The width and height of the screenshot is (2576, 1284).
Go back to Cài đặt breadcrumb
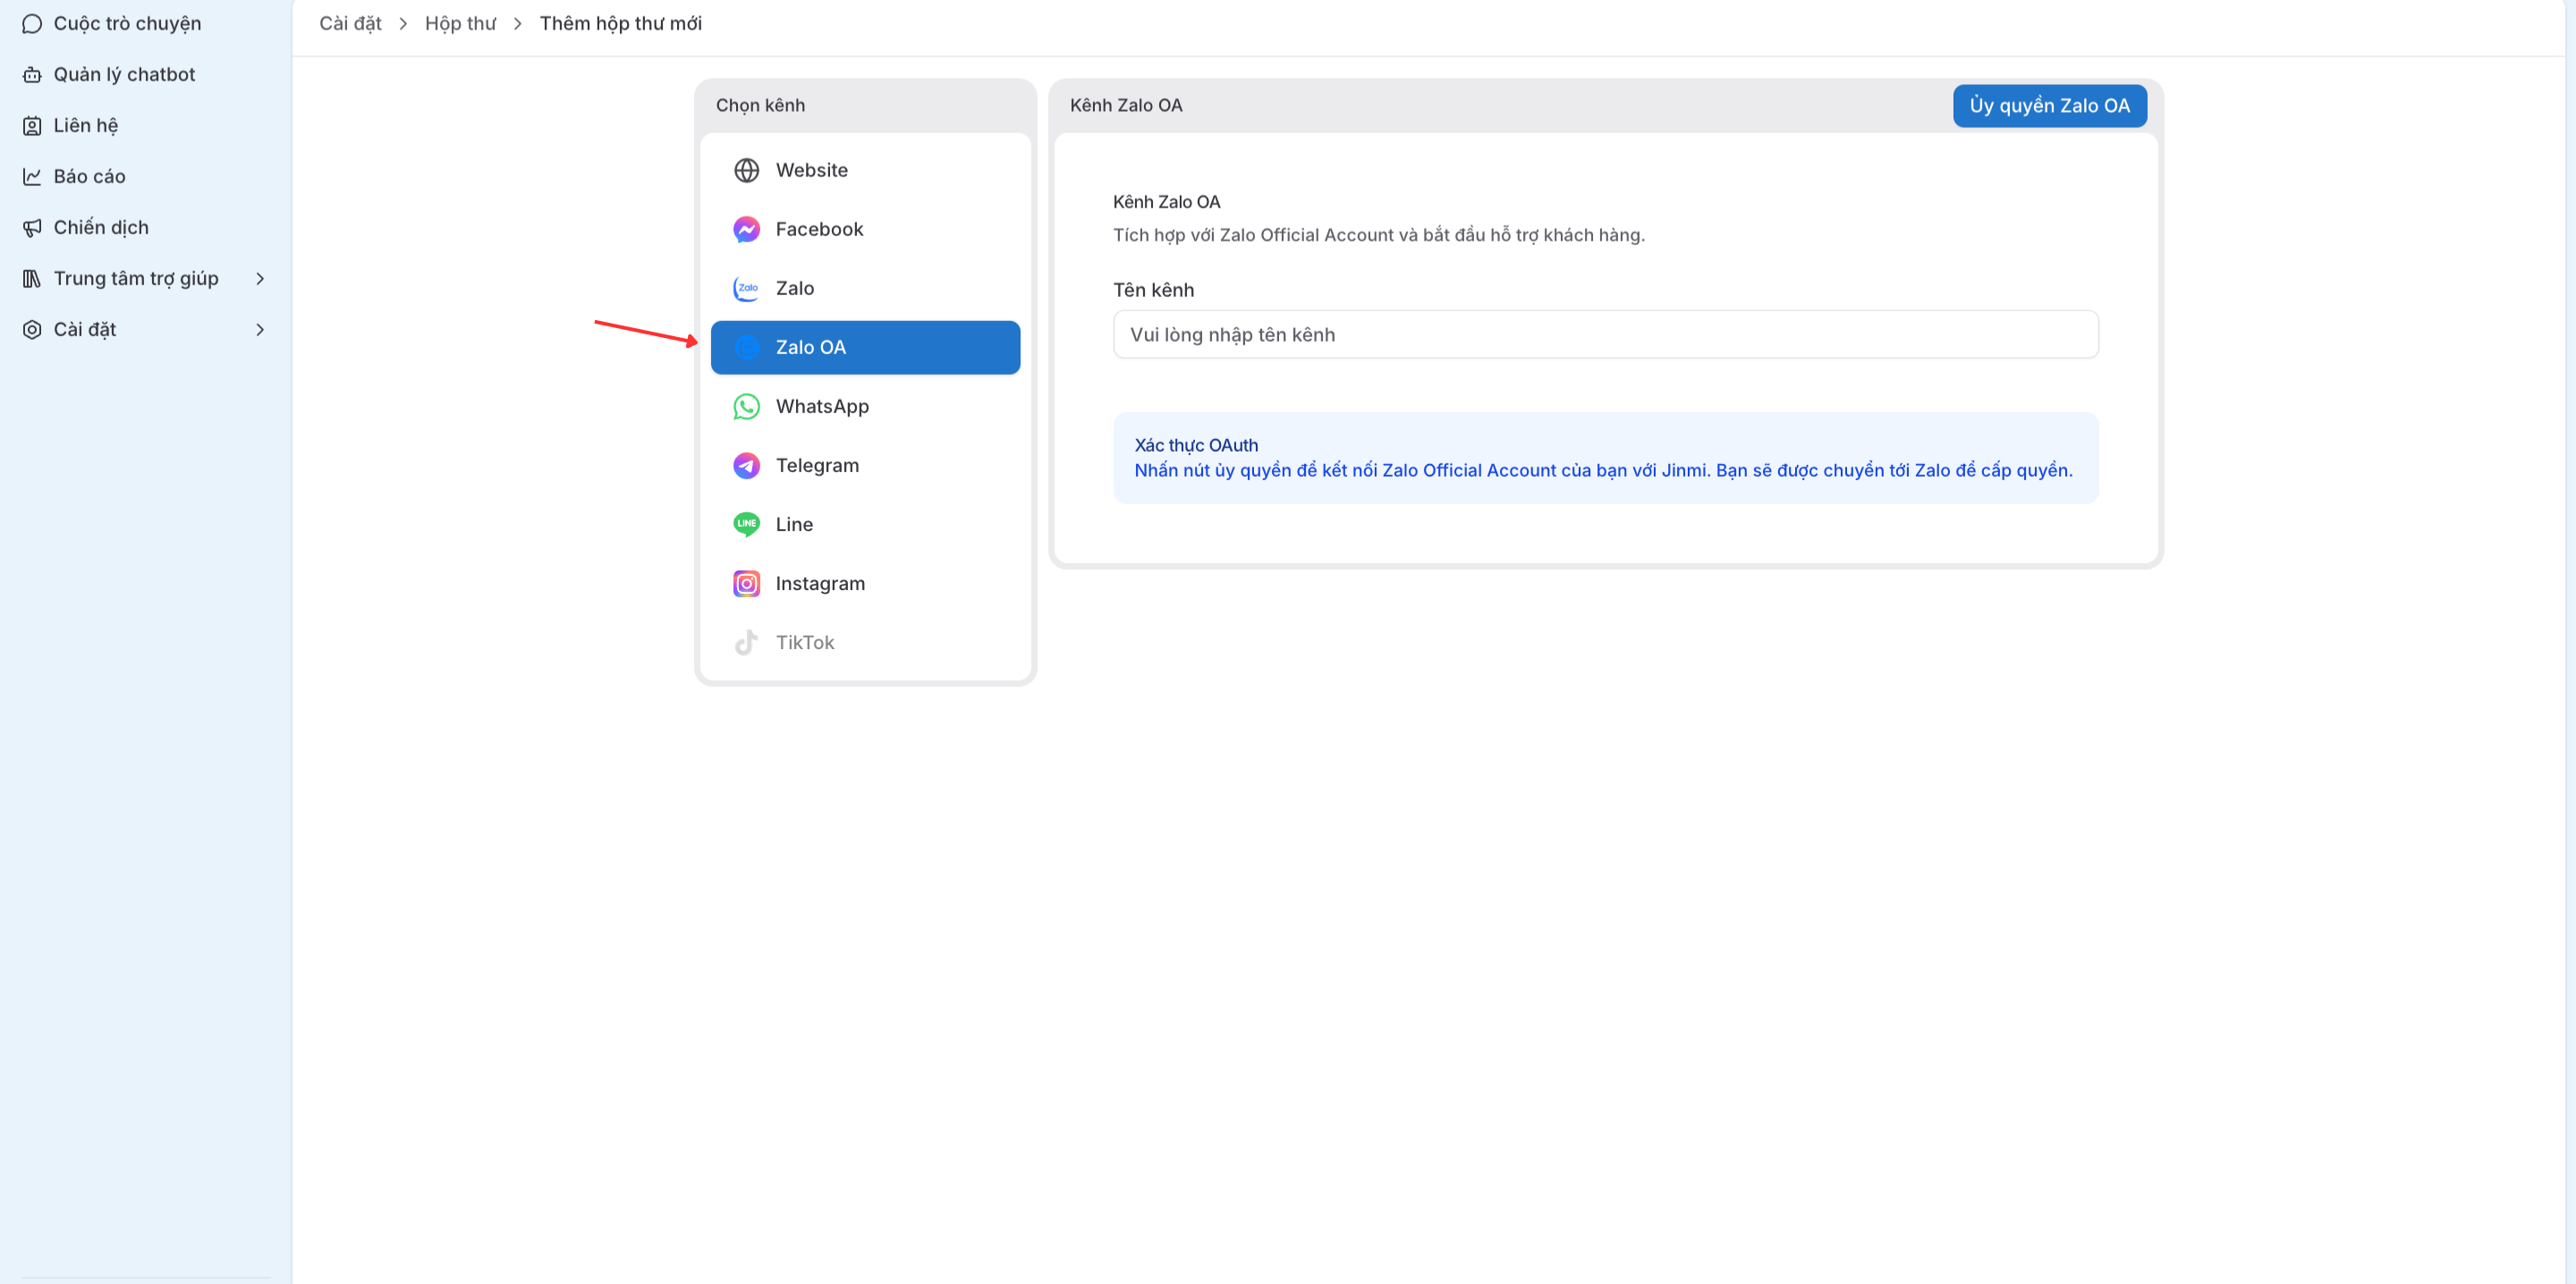pos(350,23)
